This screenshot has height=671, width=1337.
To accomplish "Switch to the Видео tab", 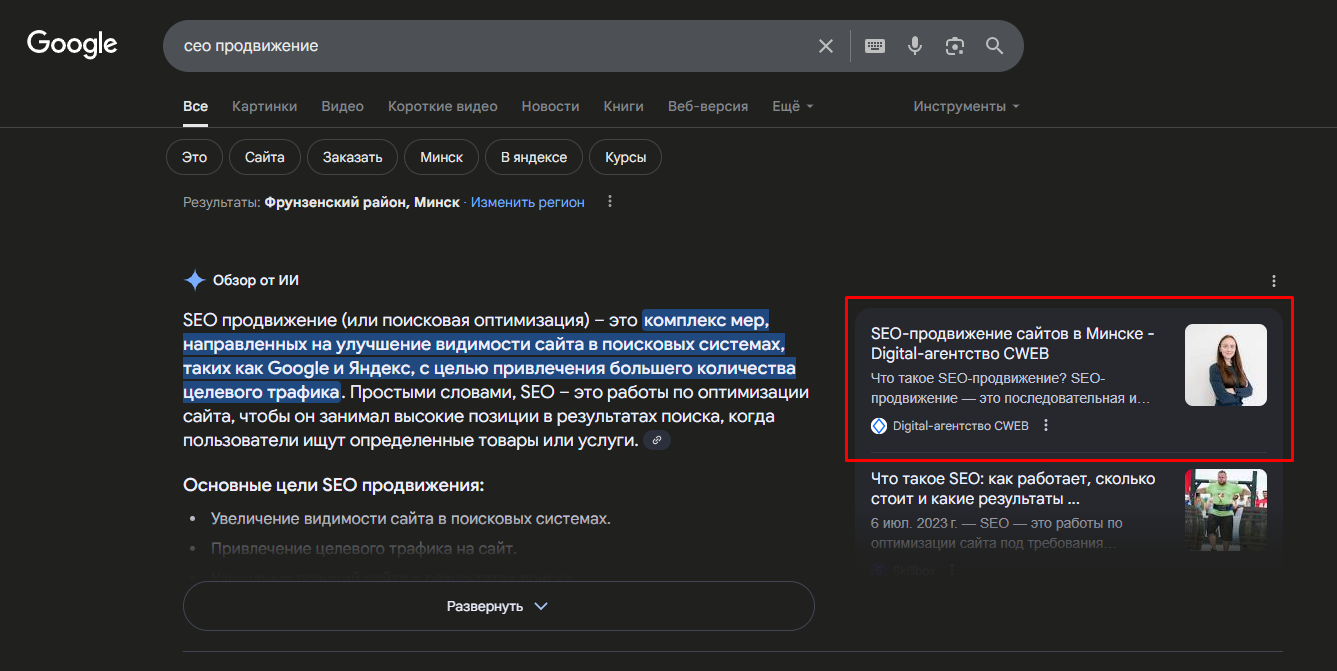I will tap(343, 106).
